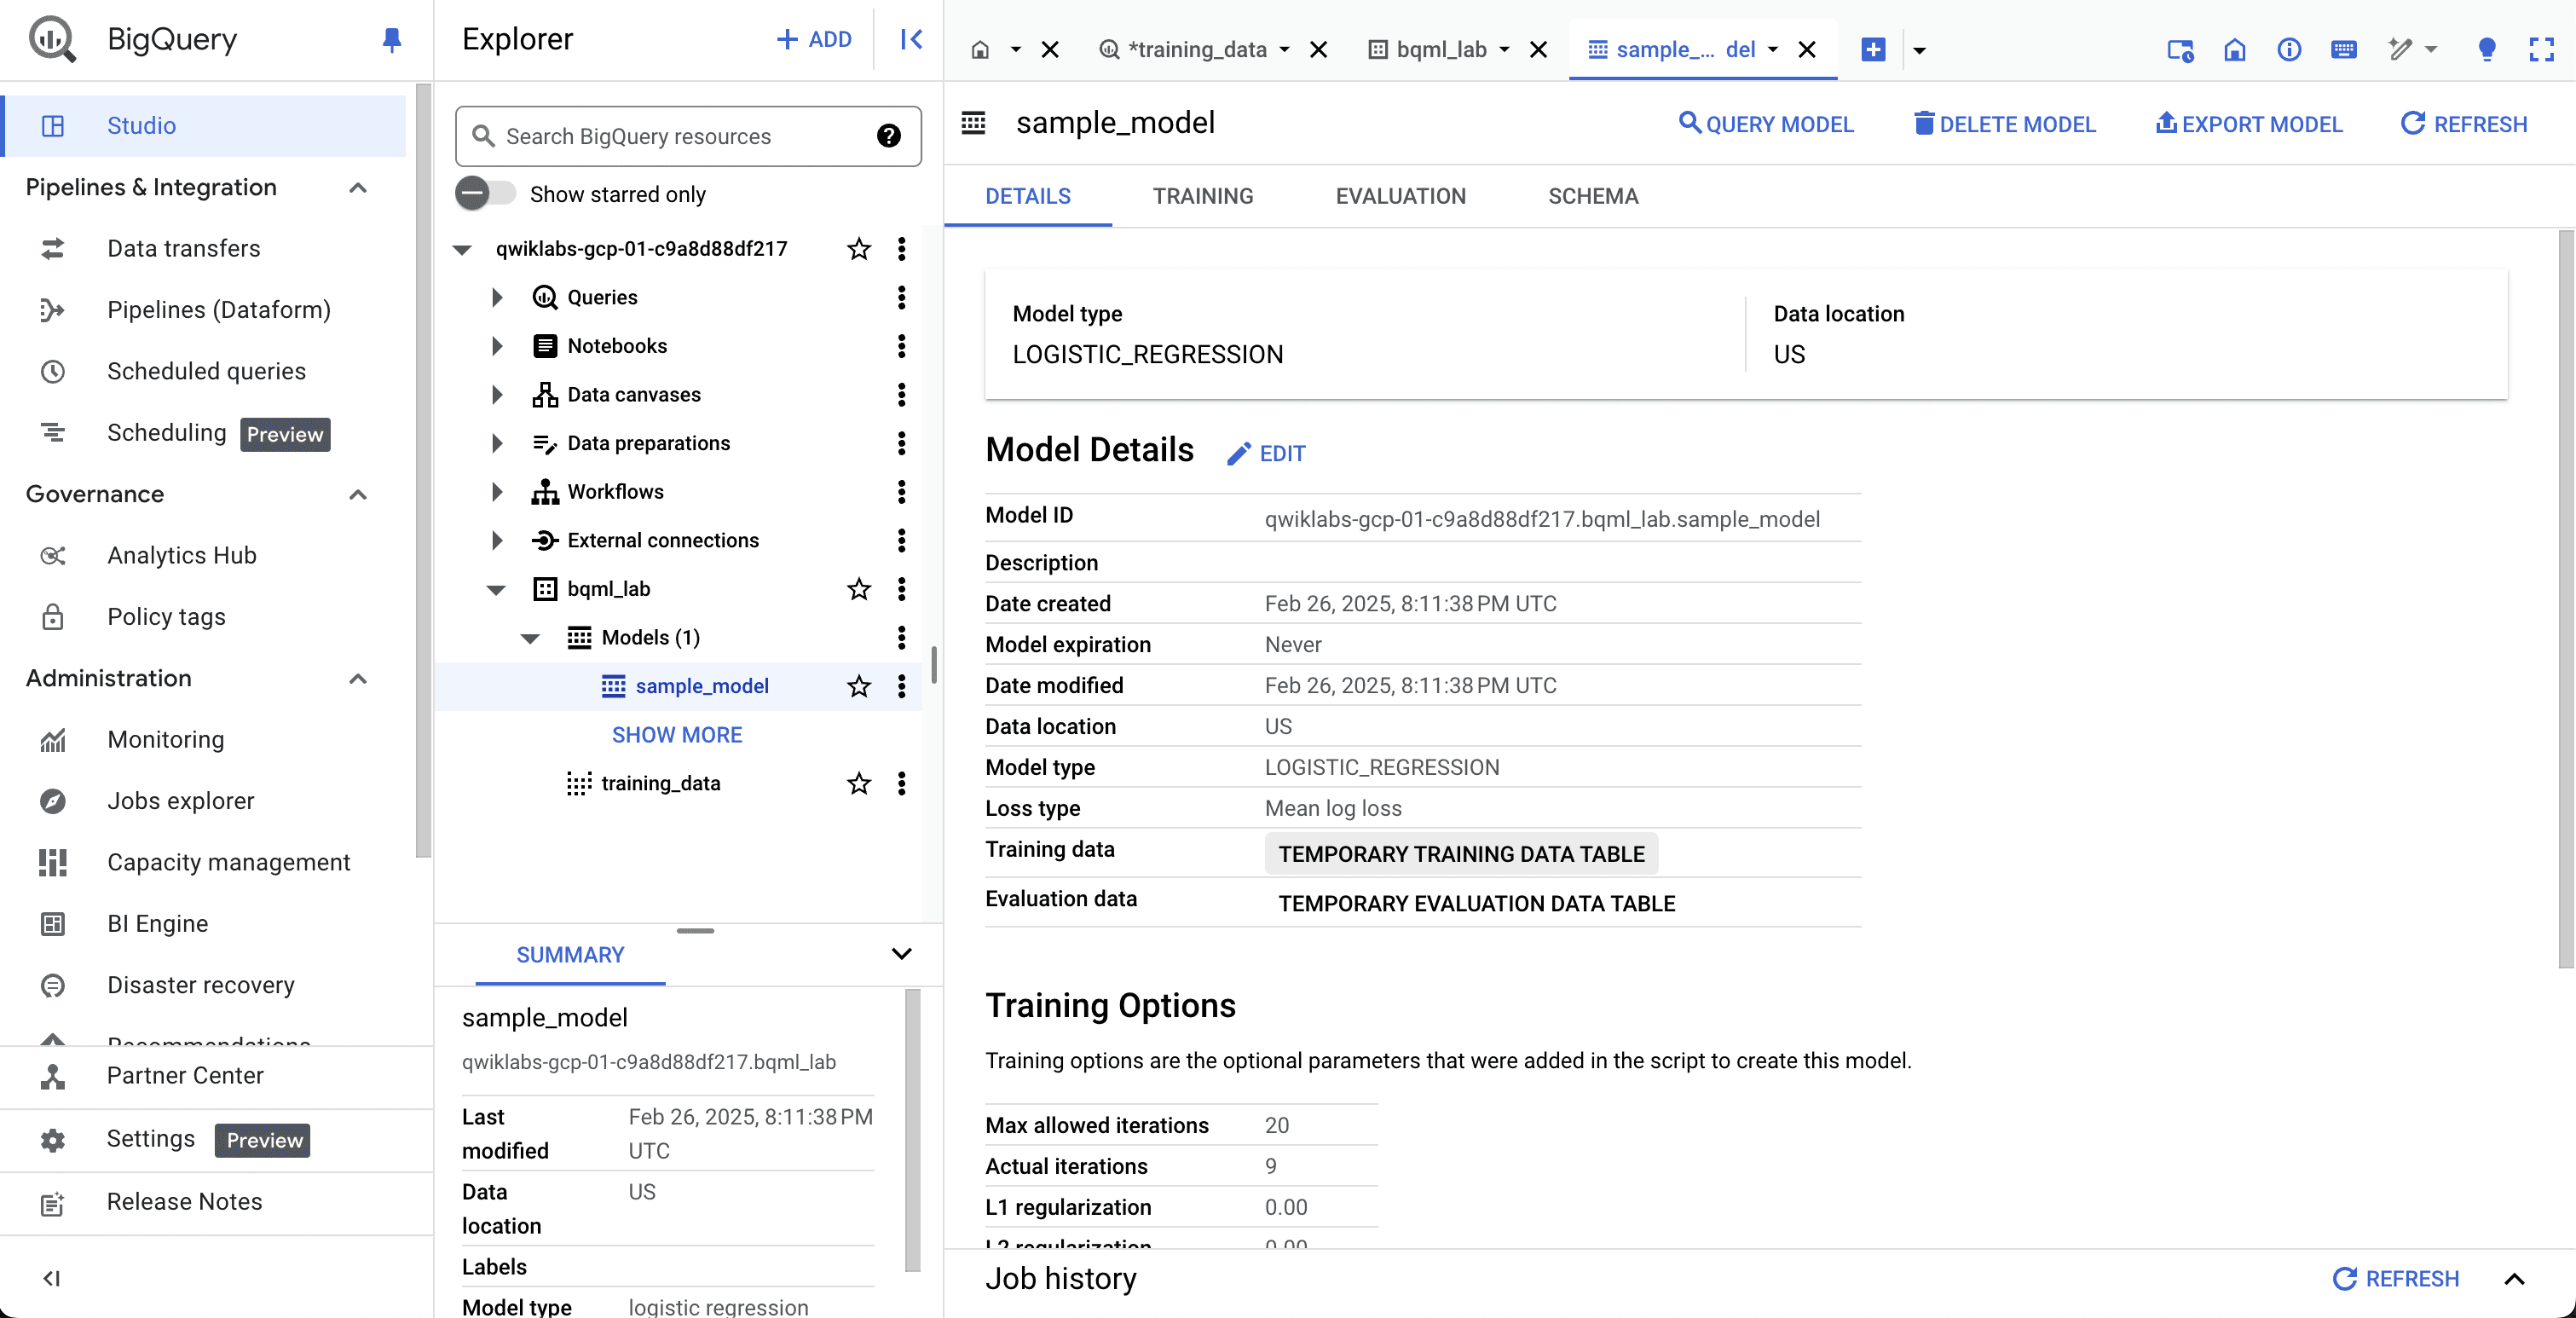Image resolution: width=2576 pixels, height=1318 pixels.
Task: Toggle full screen mode icon
Action: click(x=2541, y=49)
